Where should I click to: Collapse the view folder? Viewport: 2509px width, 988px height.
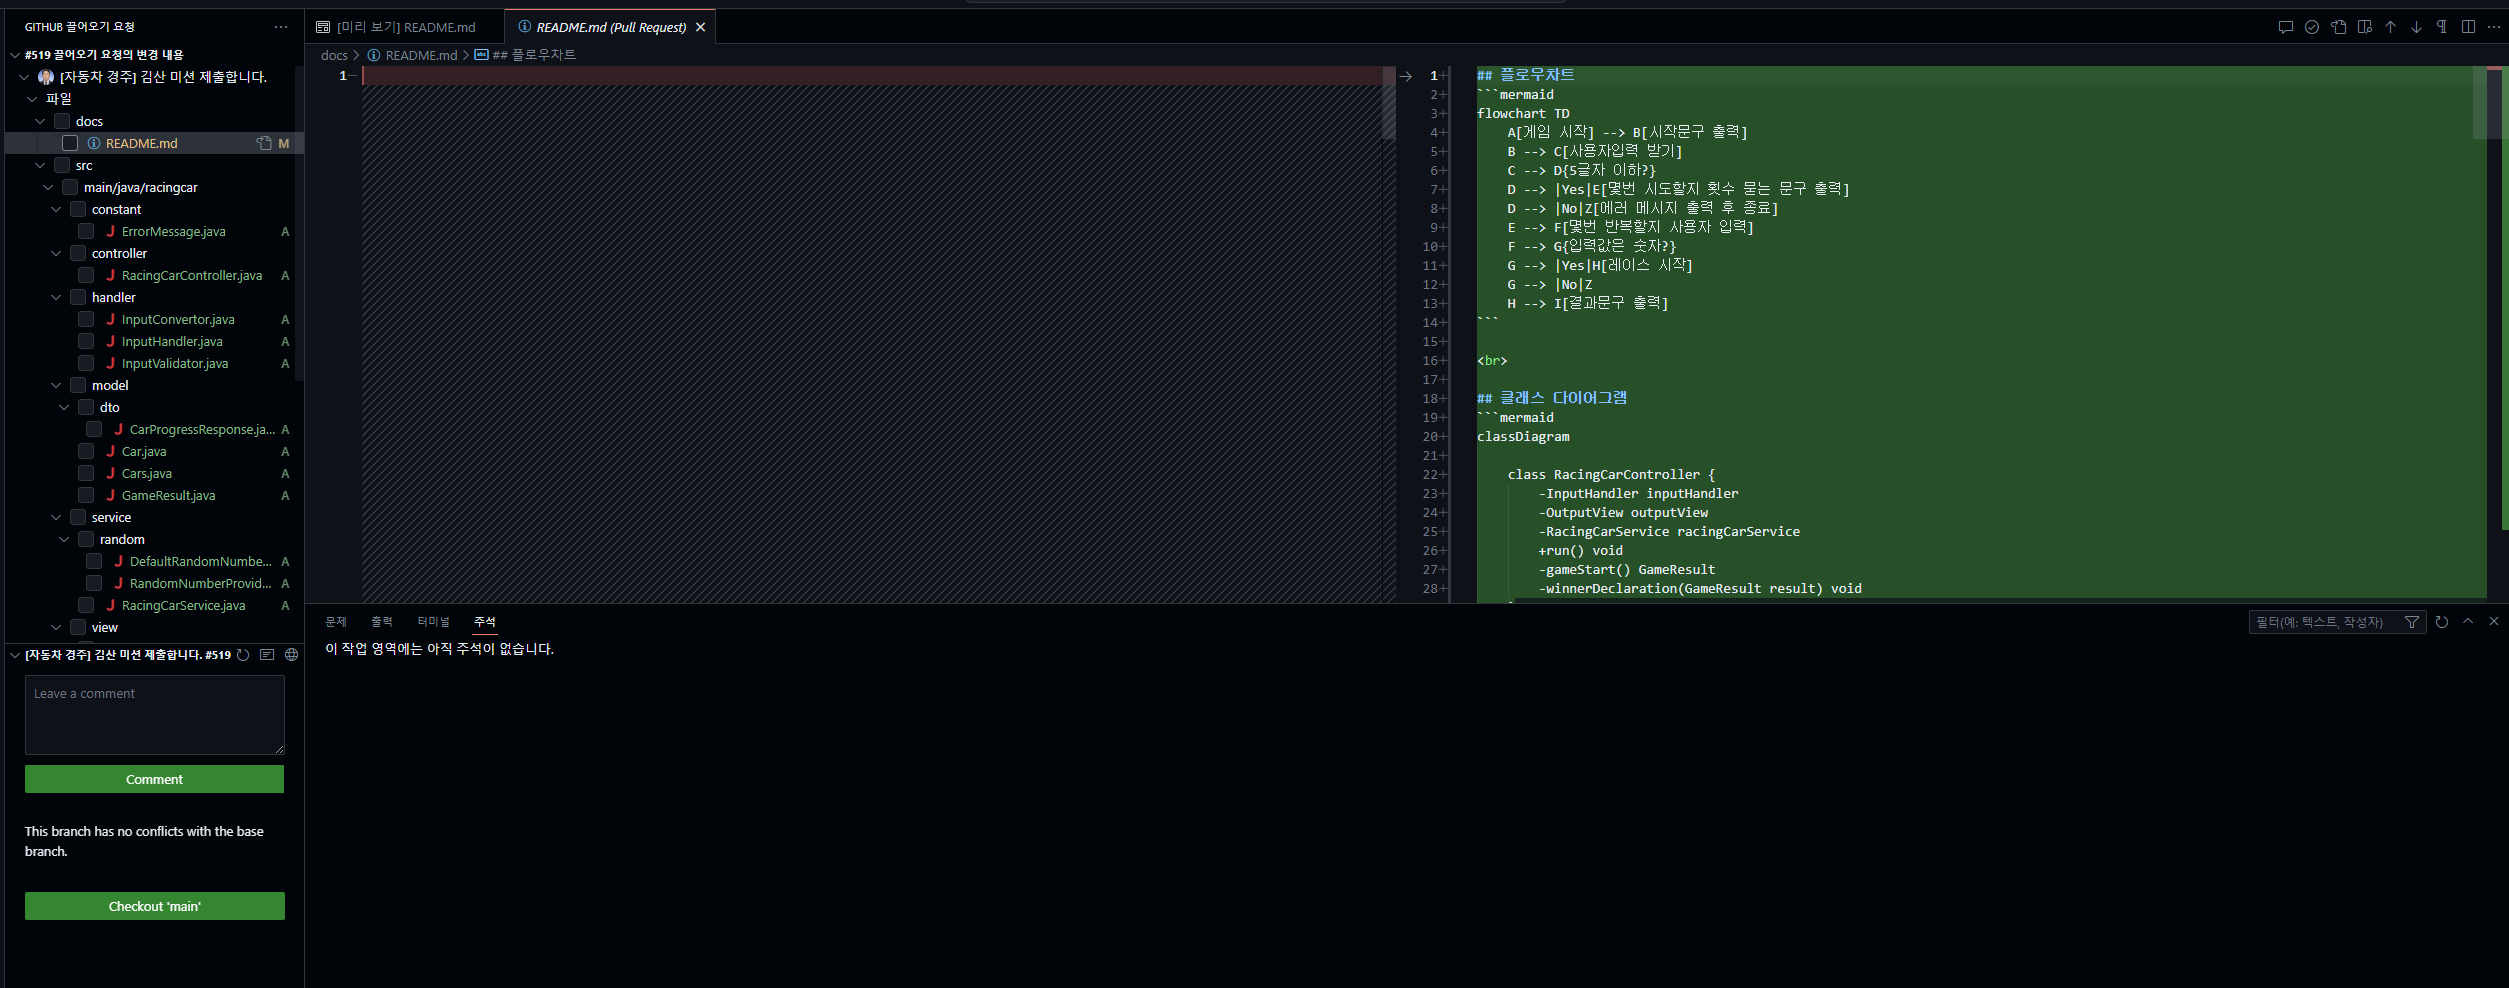[x=56, y=627]
